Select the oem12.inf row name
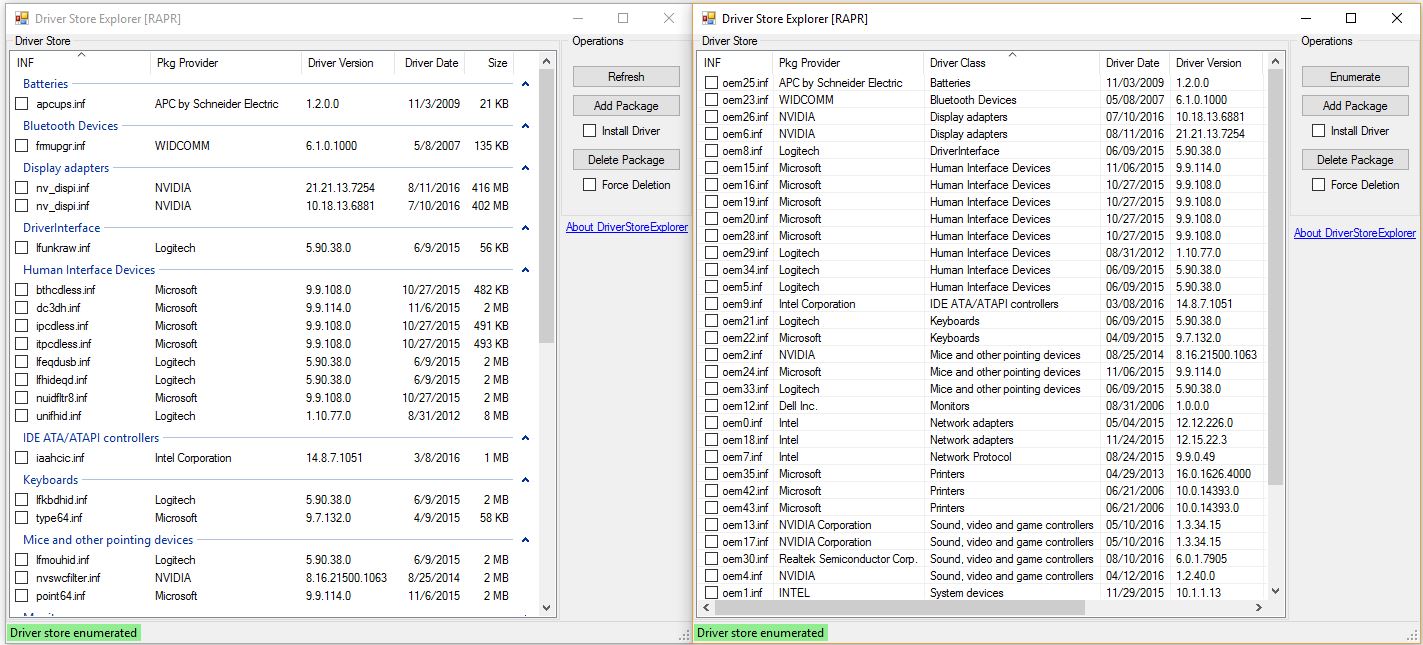Viewport: 1423px width, 645px height. [x=745, y=406]
